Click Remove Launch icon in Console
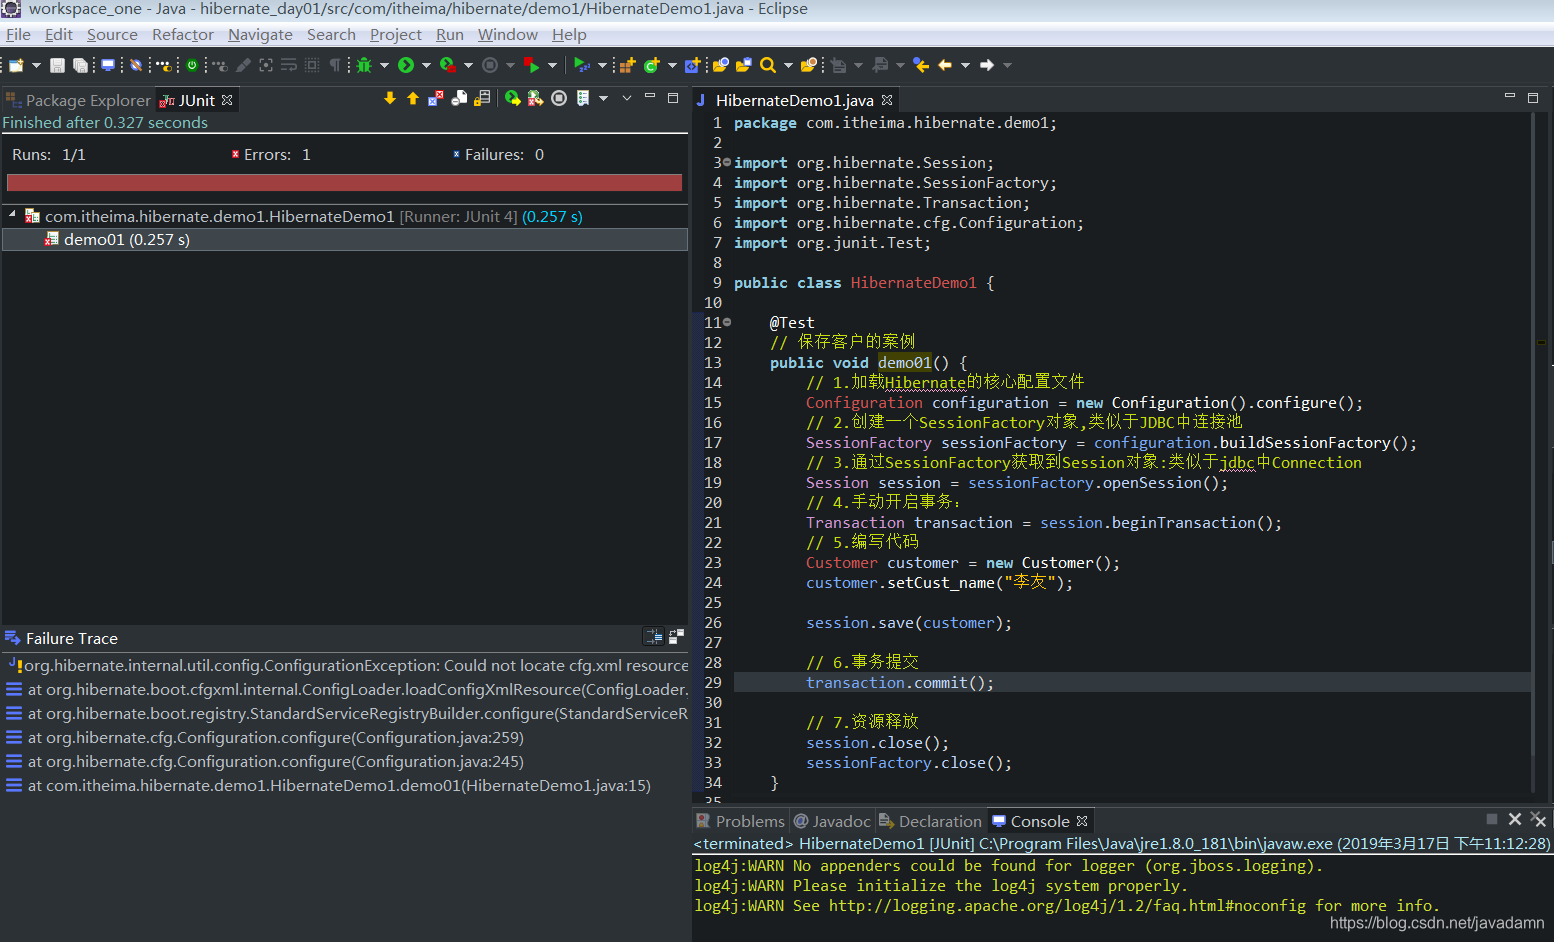This screenshot has width=1554, height=942. (x=1515, y=819)
